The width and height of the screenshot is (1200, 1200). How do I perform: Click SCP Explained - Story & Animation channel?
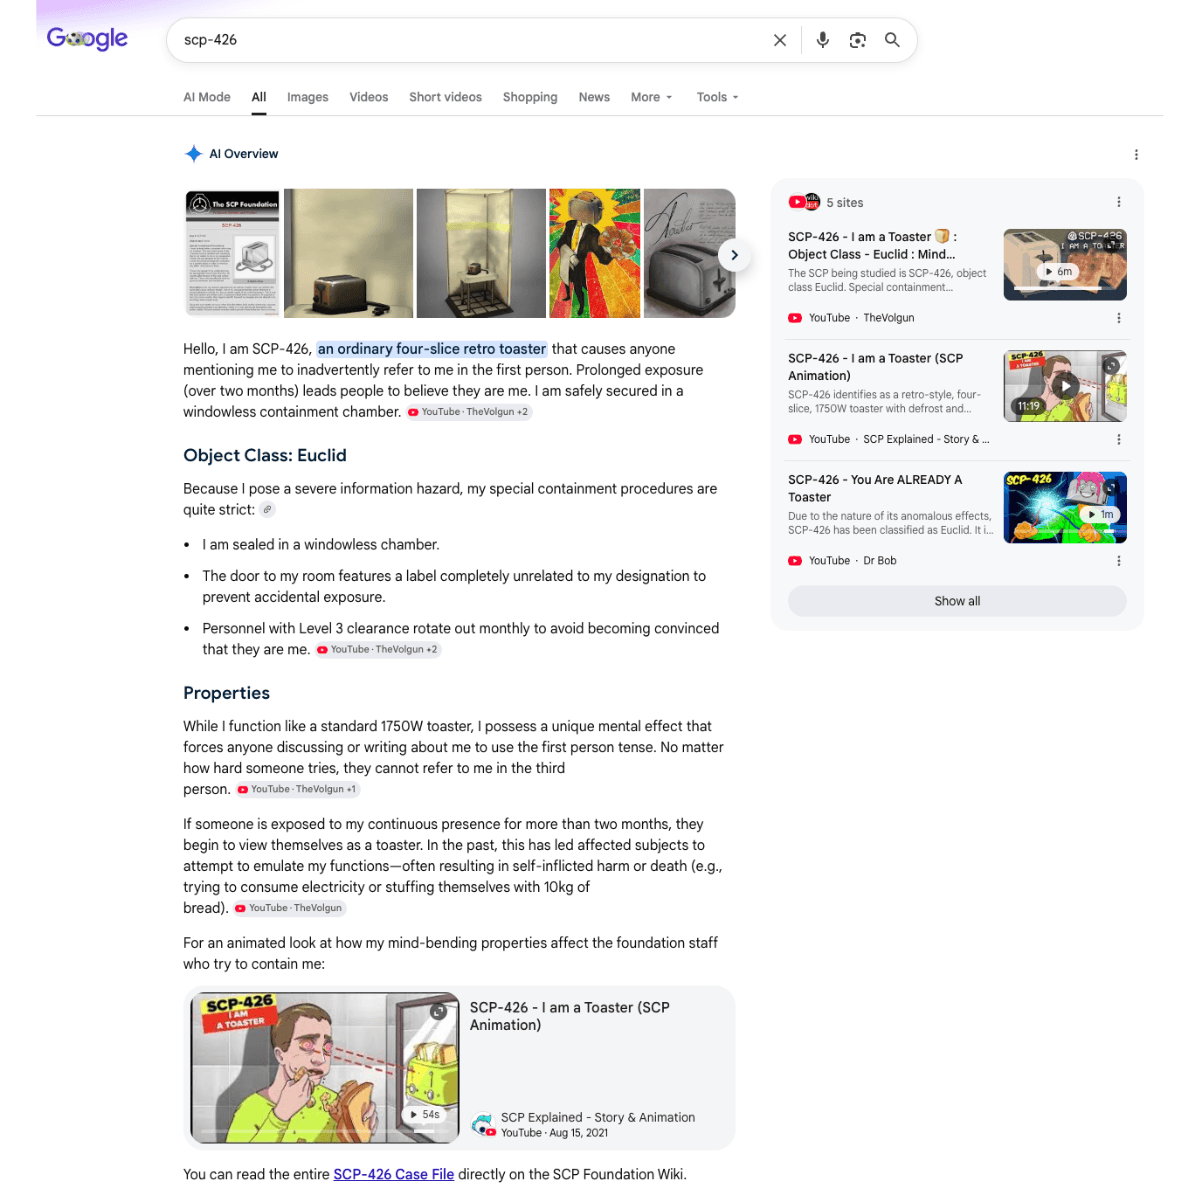click(598, 1118)
